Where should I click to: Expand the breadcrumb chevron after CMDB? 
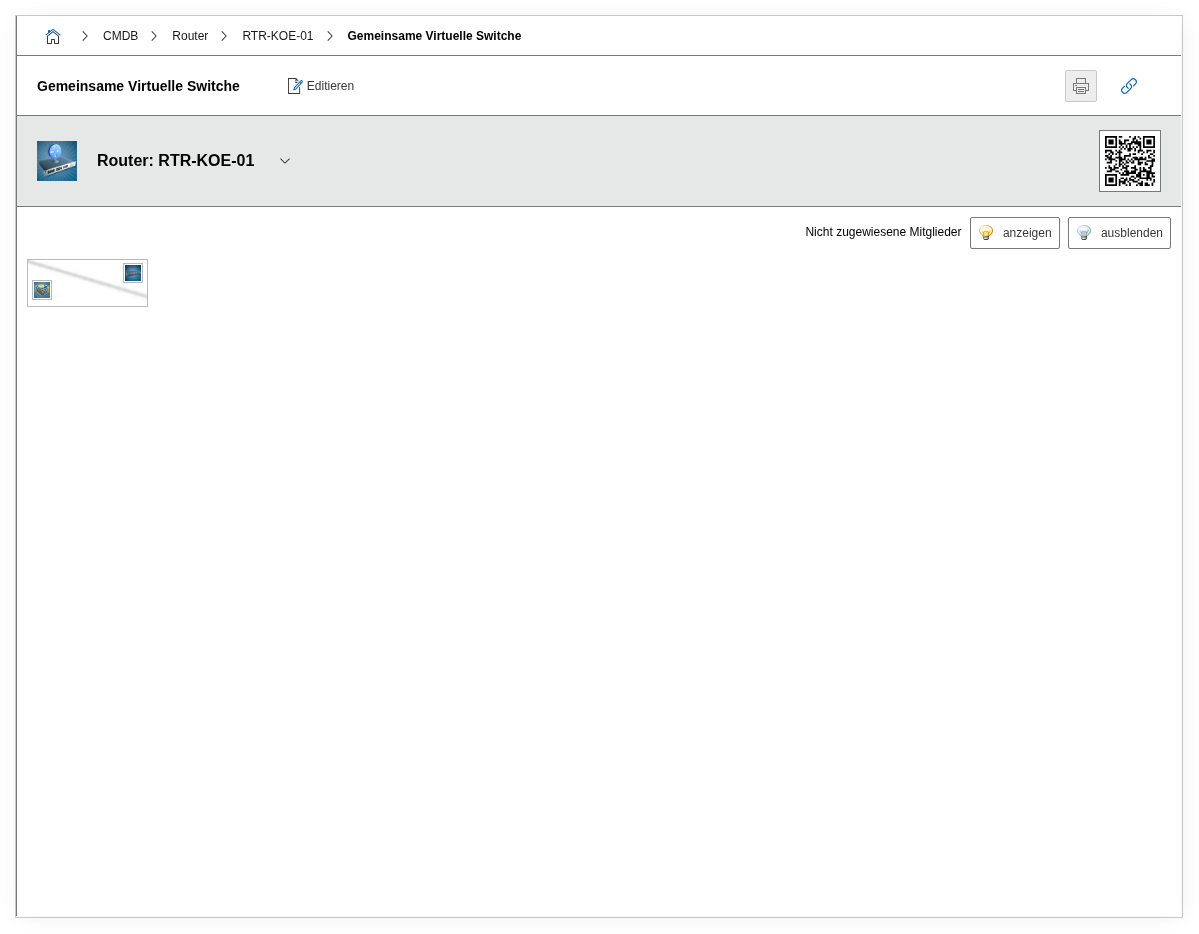154,36
